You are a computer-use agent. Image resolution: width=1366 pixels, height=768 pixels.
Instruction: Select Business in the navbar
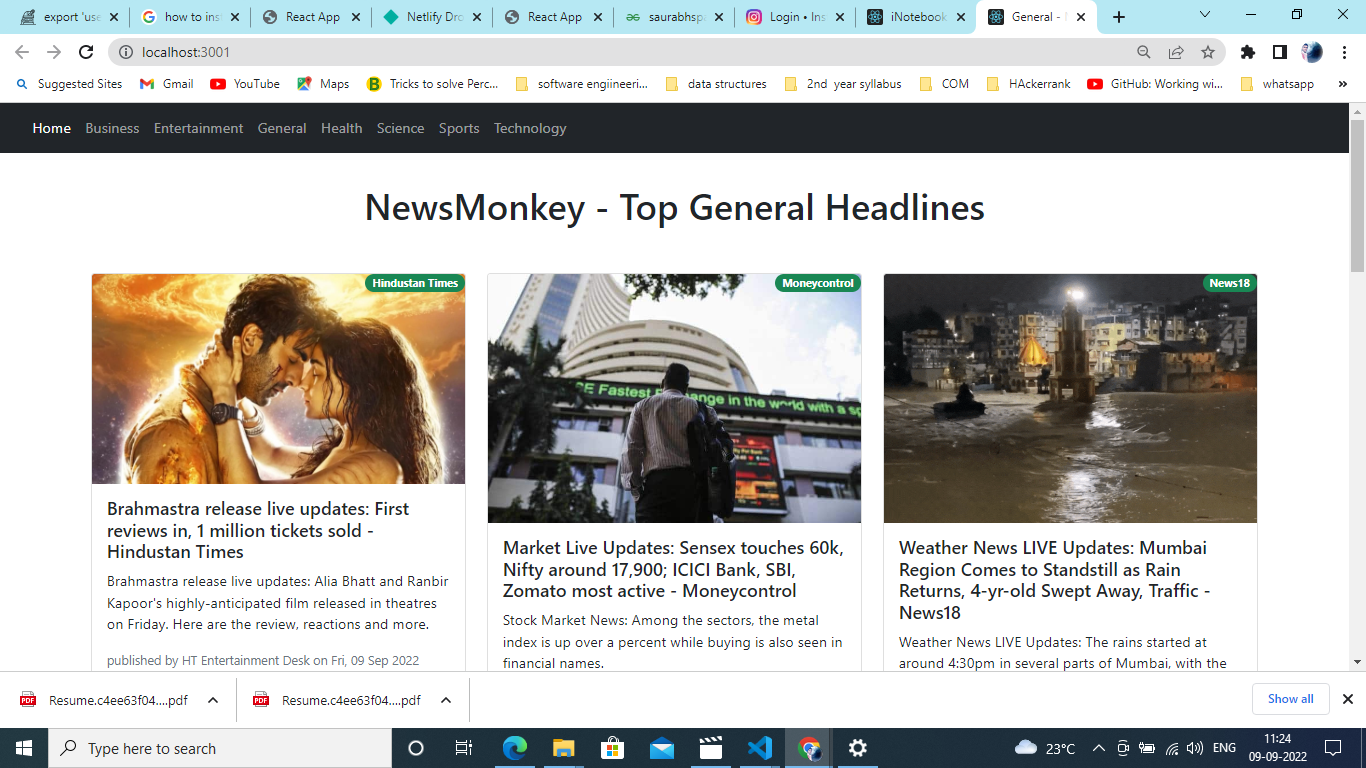coord(112,128)
